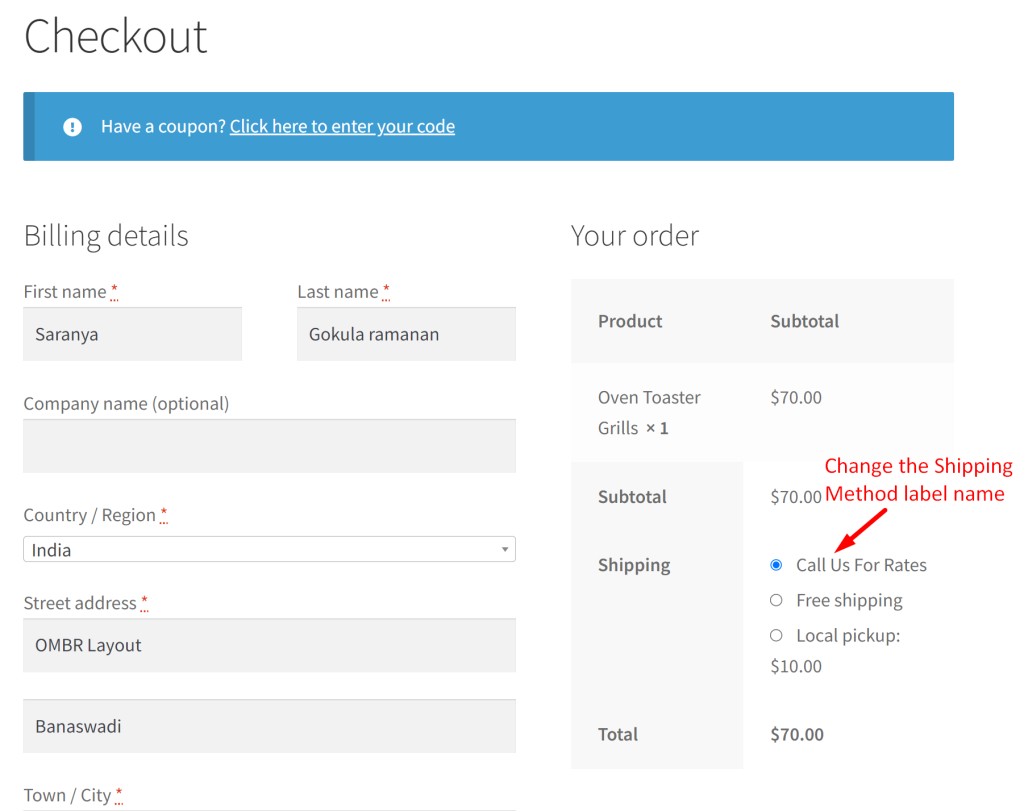The image size is (1024, 811).
Task: Click the red annotation arrow
Action: pyautogui.click(x=860, y=529)
